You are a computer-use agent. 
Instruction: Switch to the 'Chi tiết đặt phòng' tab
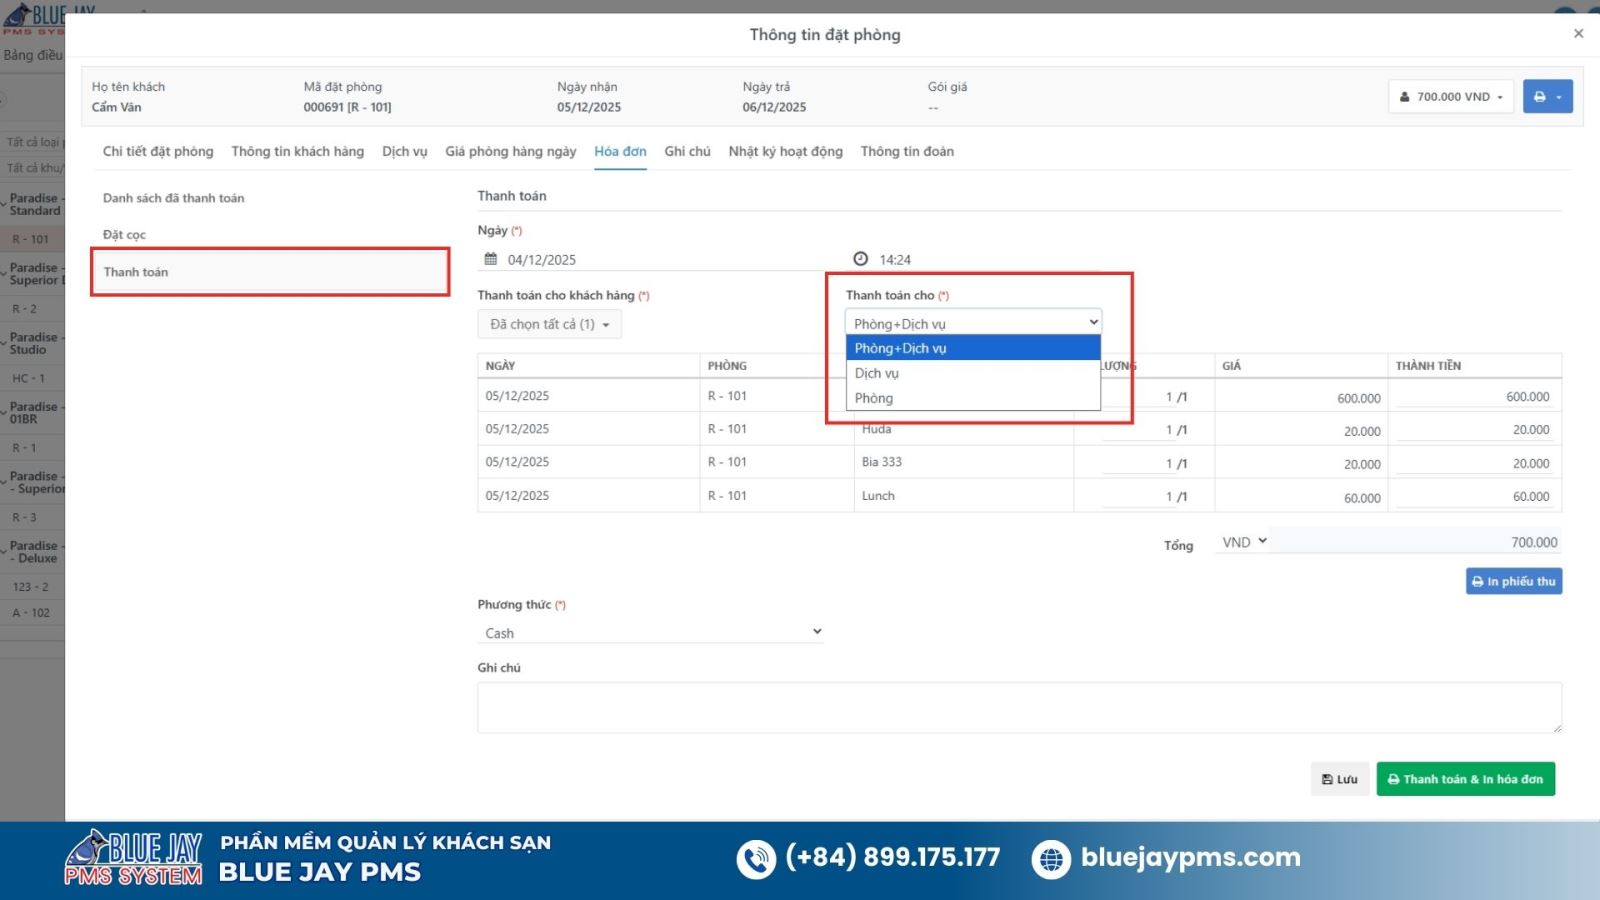click(158, 151)
